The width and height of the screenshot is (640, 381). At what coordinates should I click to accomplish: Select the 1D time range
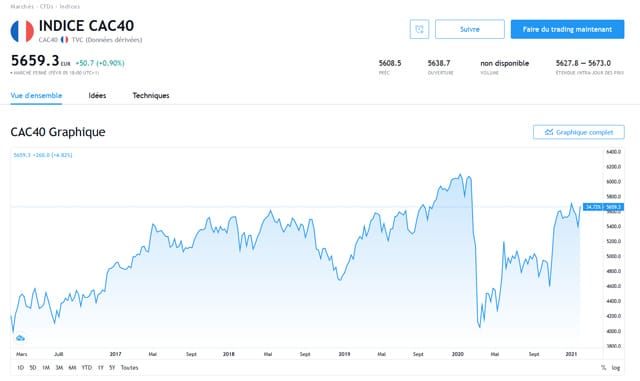pos(20,368)
